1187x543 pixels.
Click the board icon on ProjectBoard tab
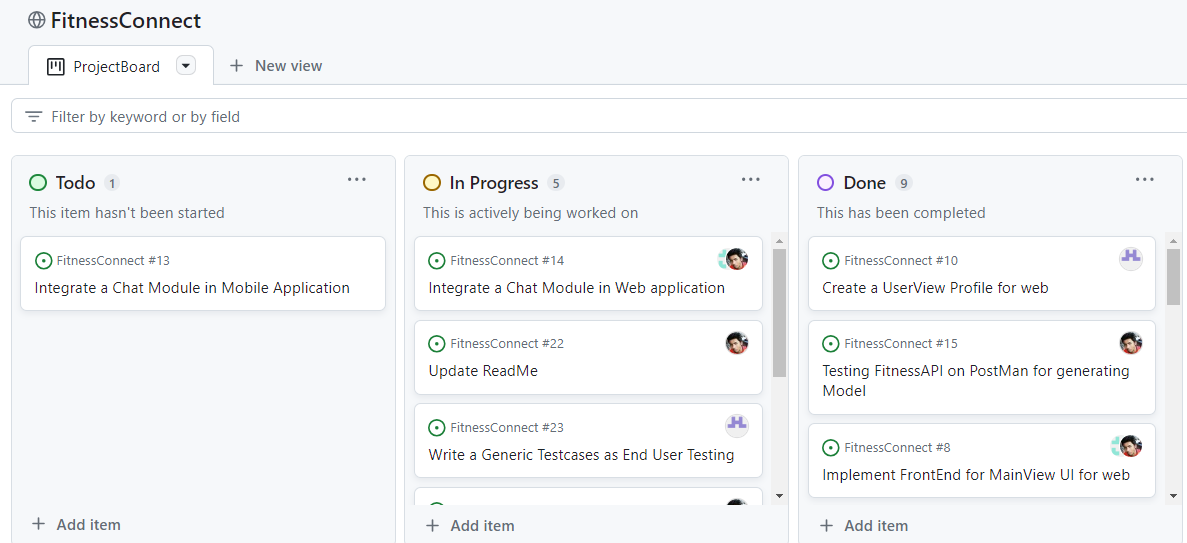[55, 67]
